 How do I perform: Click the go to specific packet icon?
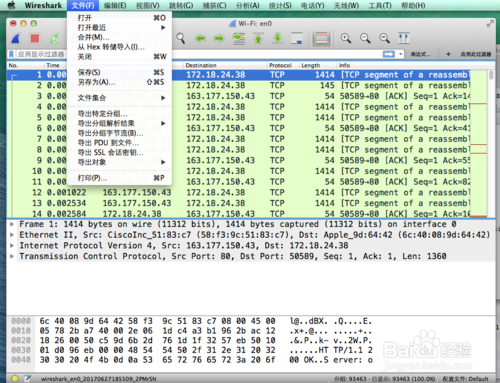(x=239, y=38)
